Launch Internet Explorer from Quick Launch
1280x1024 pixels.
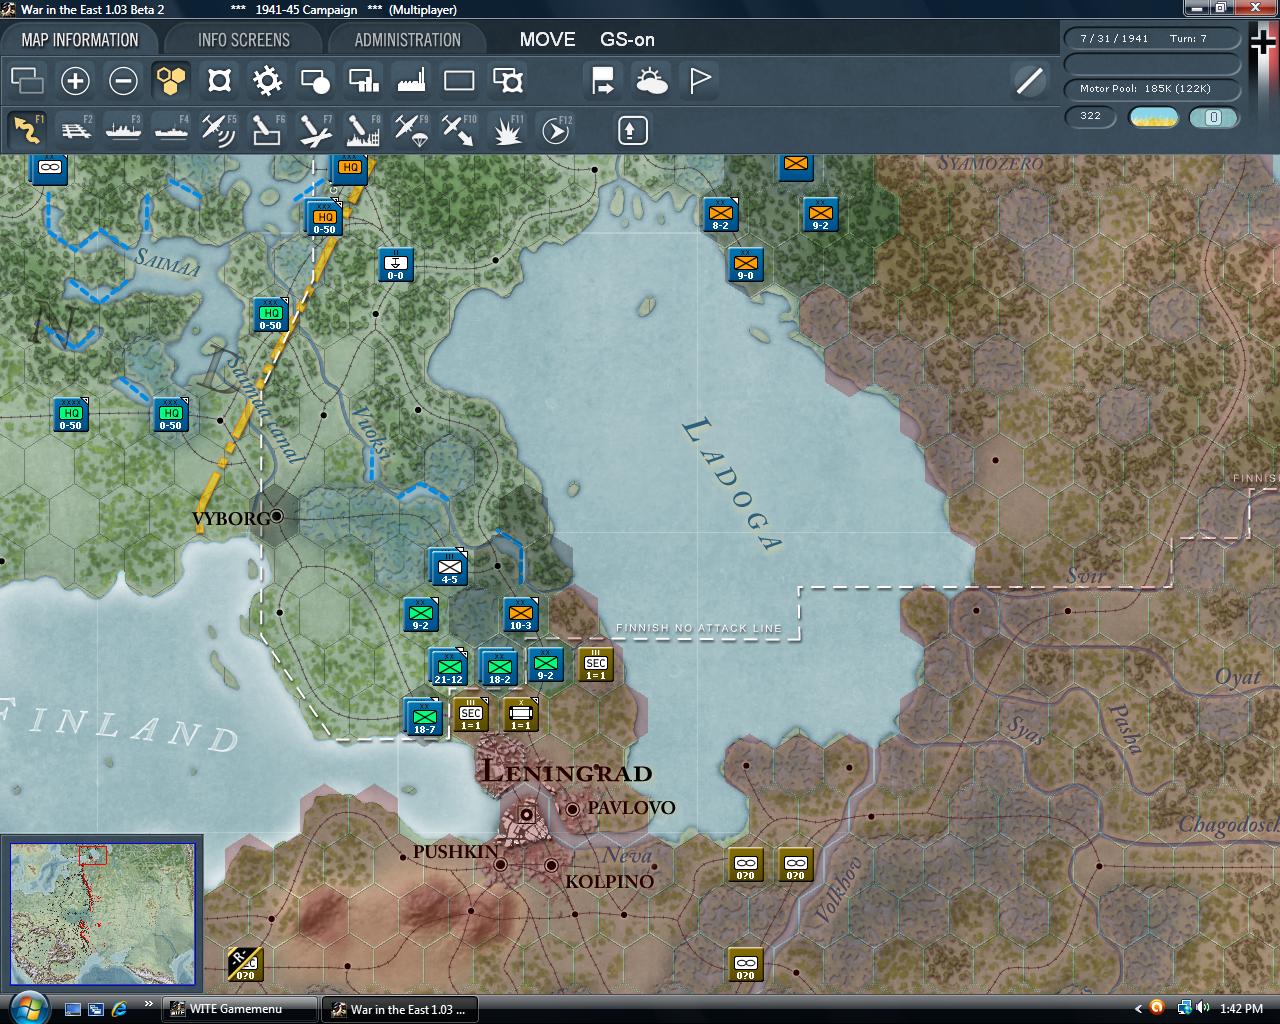click(x=119, y=1009)
